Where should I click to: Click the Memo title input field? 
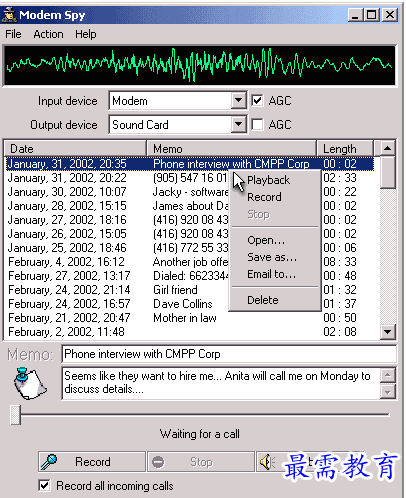[229, 354]
